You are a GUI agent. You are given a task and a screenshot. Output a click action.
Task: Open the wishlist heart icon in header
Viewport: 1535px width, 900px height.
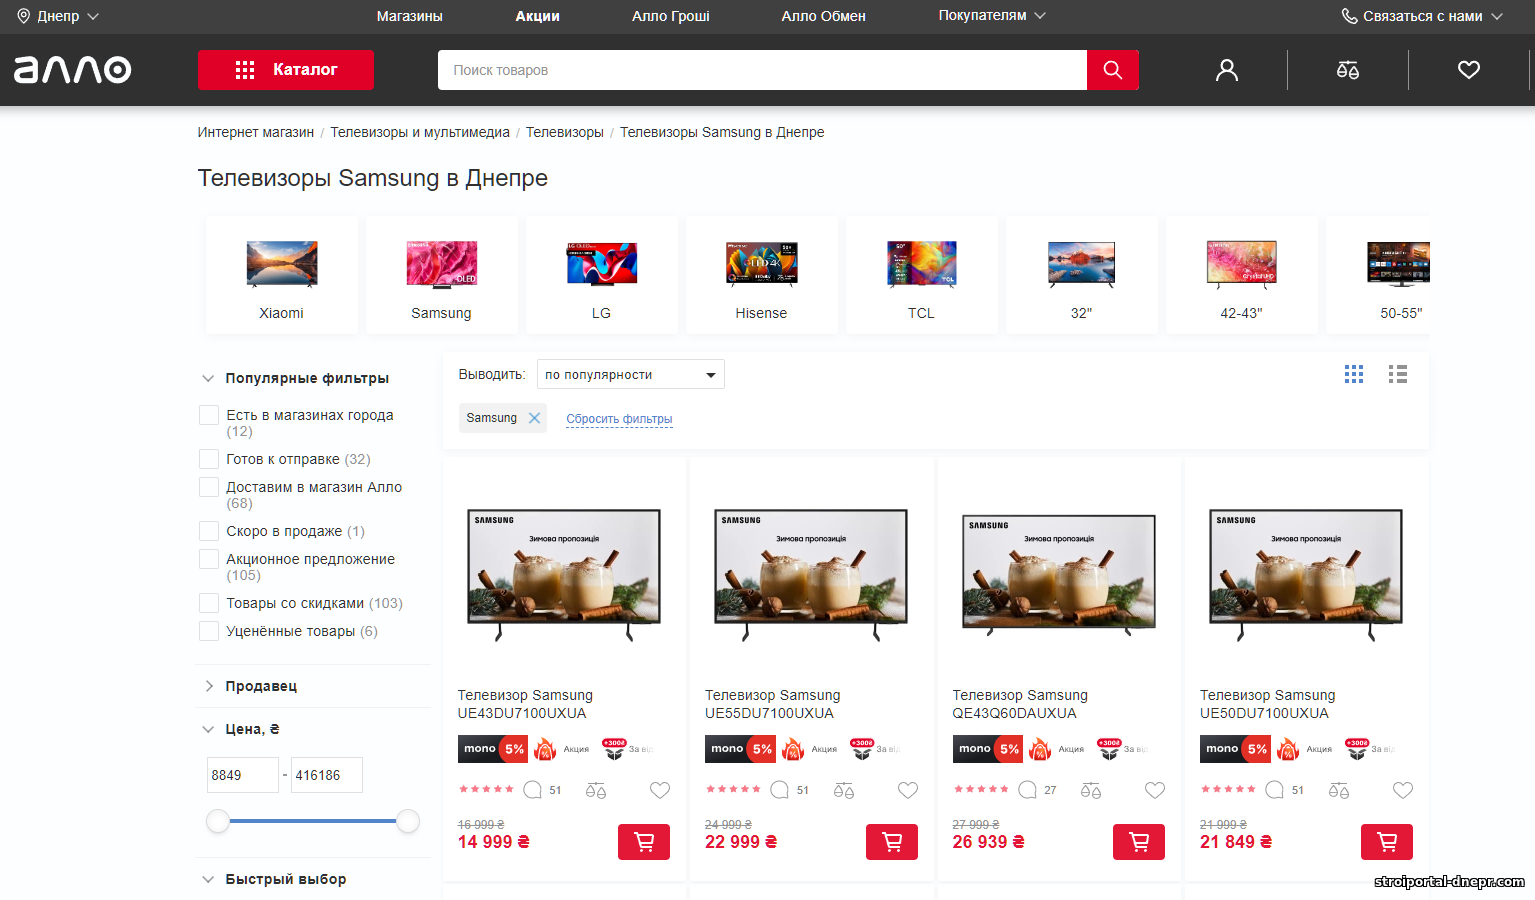pyautogui.click(x=1468, y=70)
